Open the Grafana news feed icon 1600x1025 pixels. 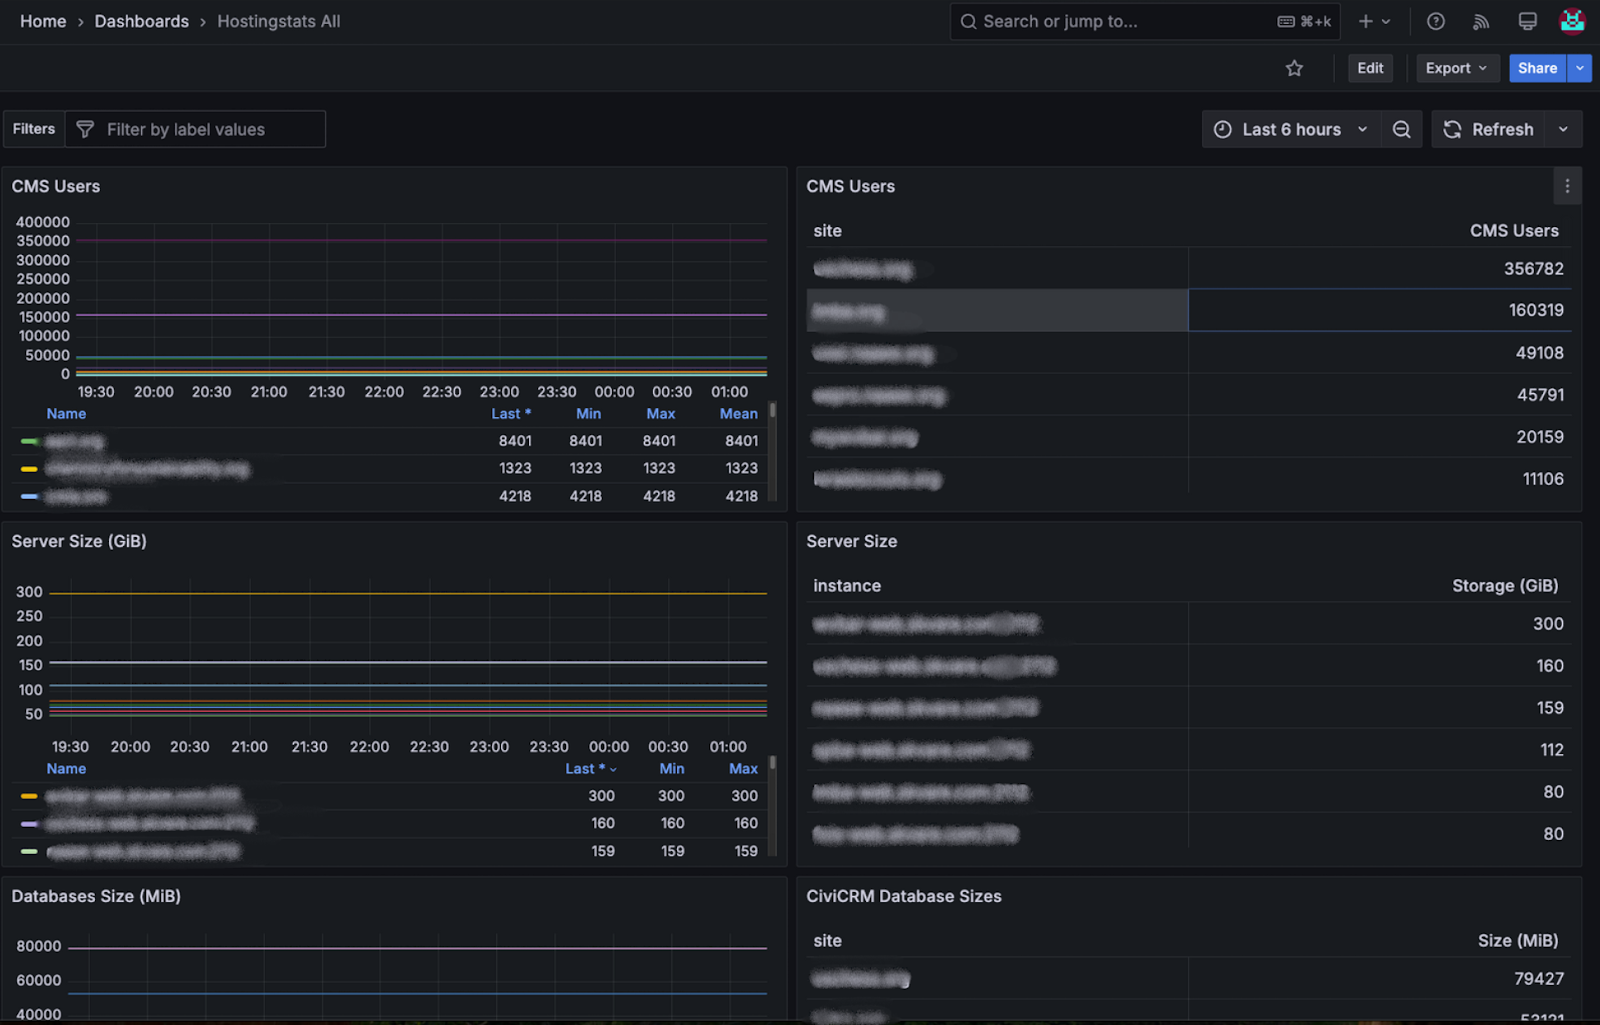click(x=1481, y=21)
